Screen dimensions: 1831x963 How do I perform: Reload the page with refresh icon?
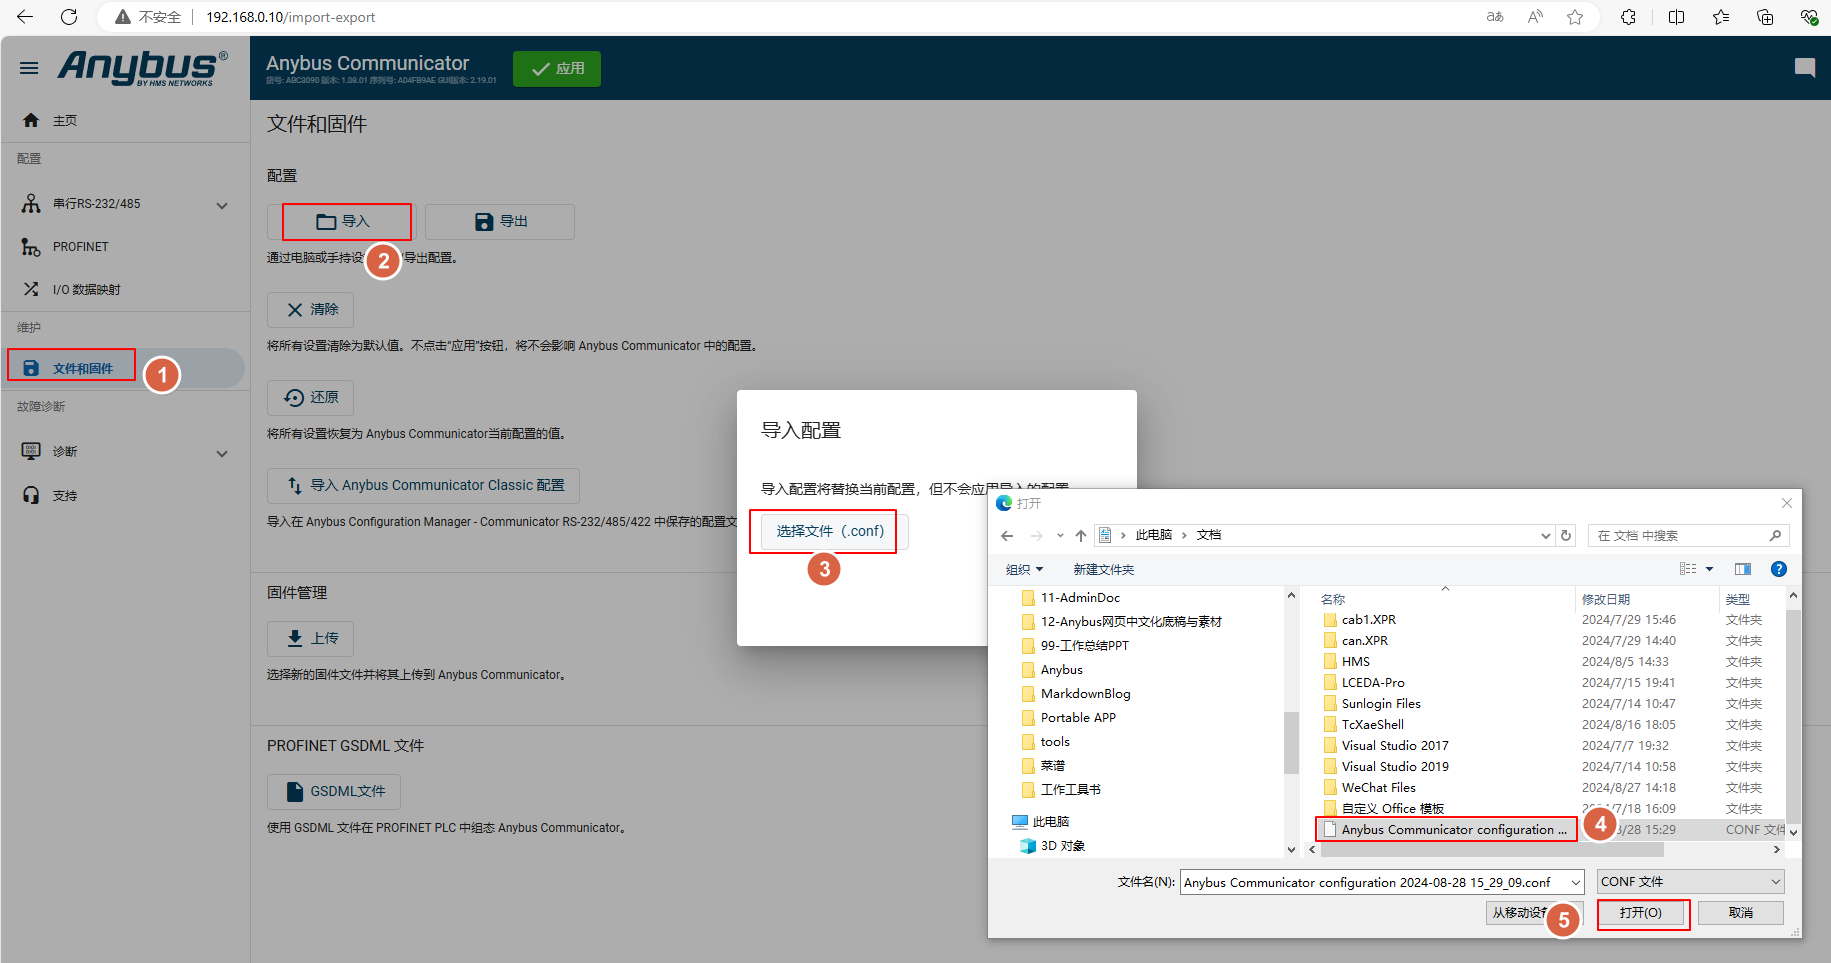(x=69, y=17)
